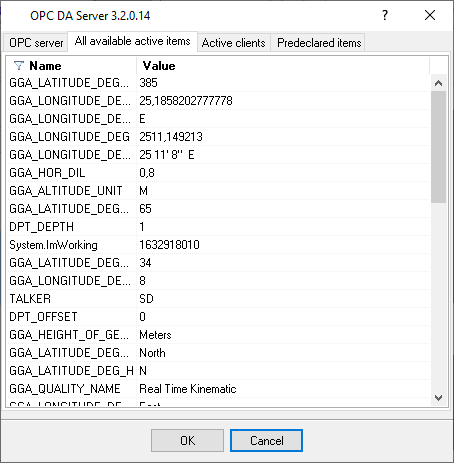This screenshot has width=454, height=463.
Task: Click the M value for altitude unit
Action: click(x=144, y=191)
